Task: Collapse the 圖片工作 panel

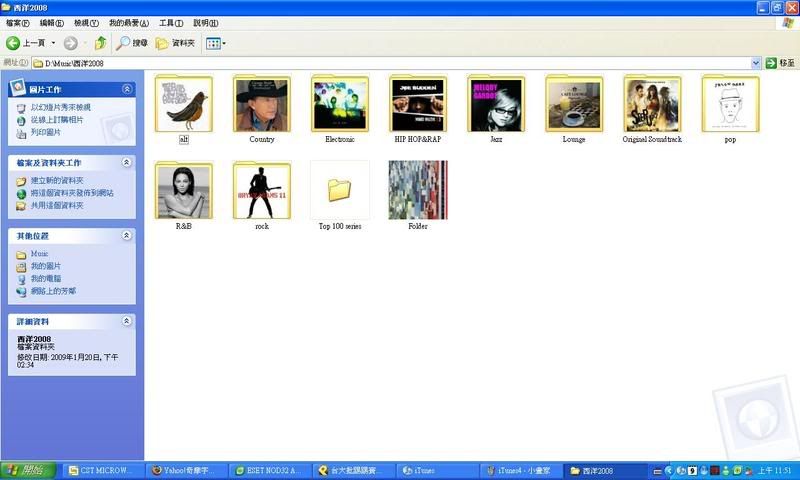Action: click(x=127, y=89)
